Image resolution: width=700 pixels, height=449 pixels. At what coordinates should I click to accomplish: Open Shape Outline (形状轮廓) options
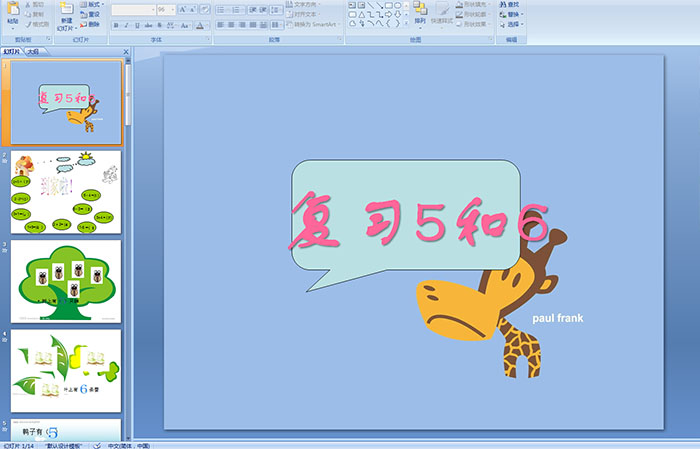[472, 14]
